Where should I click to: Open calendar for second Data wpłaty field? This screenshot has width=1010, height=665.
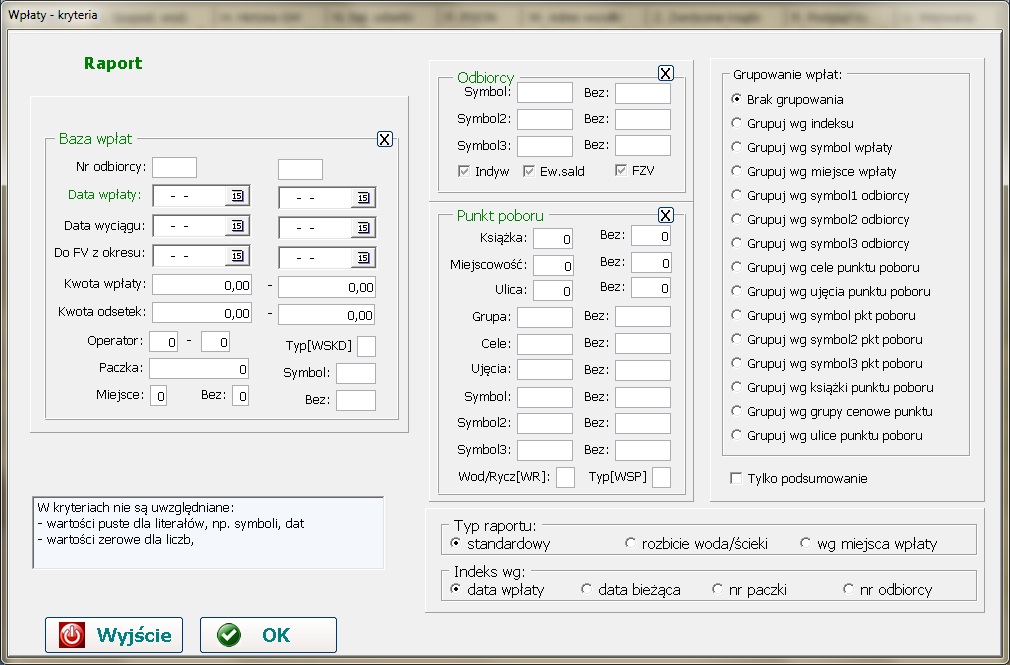pyautogui.click(x=363, y=196)
